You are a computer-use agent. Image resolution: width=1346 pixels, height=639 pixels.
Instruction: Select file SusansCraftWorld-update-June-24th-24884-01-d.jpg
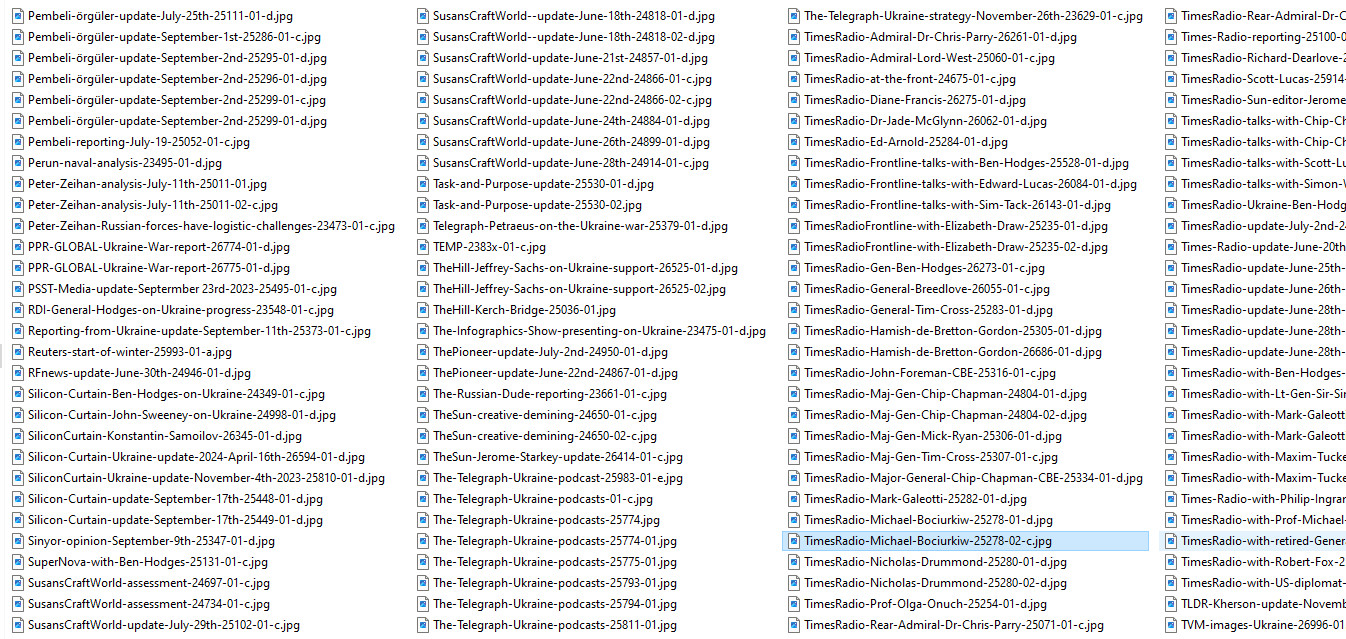[572, 121]
